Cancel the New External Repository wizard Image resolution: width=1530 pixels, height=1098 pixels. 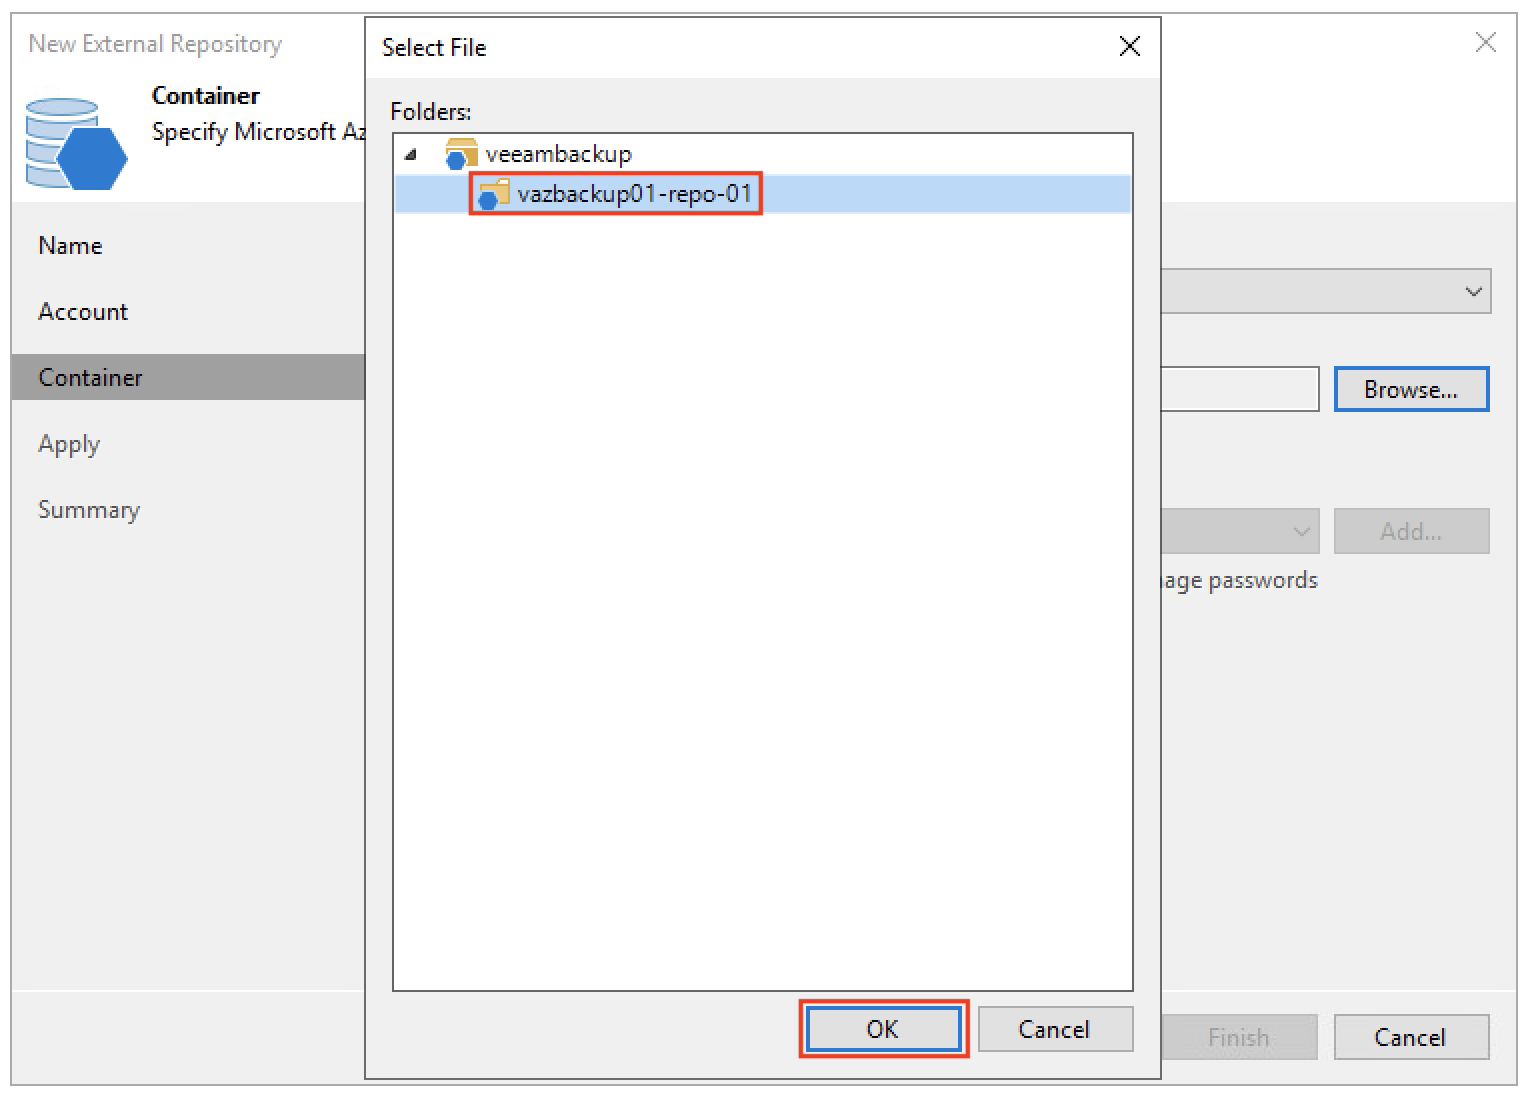[1411, 1037]
